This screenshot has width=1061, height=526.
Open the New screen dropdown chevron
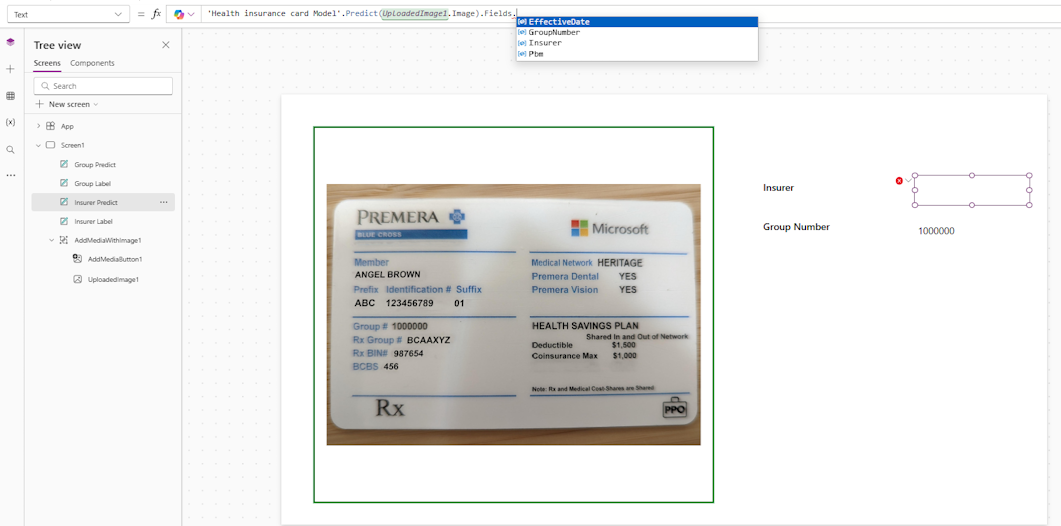pos(96,105)
